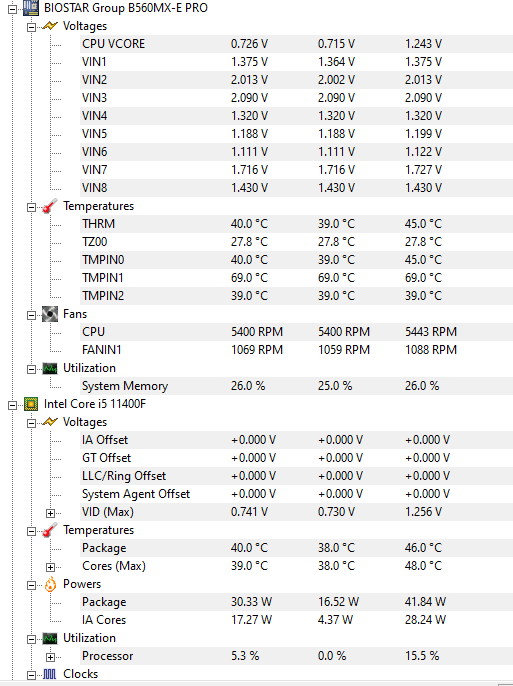Collapse the BIOSTAR Group B560MX-E PRO node

(x=12, y=9)
